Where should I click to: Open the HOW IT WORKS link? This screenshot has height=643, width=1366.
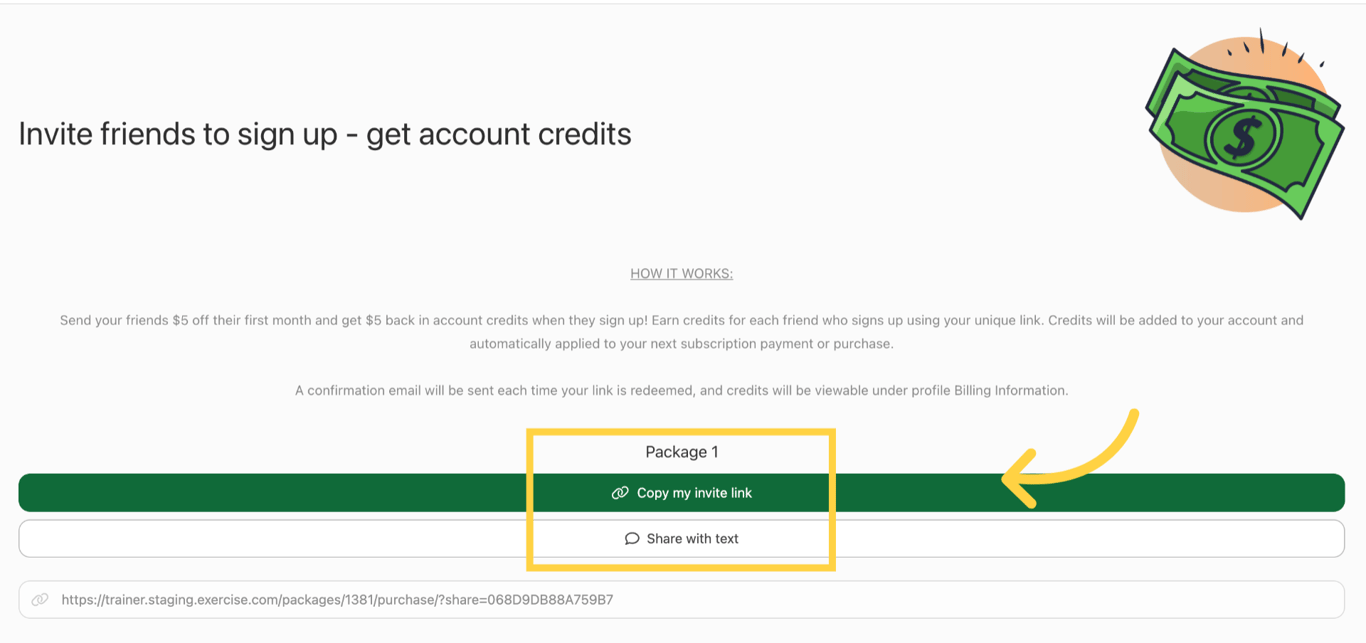pyautogui.click(x=681, y=273)
